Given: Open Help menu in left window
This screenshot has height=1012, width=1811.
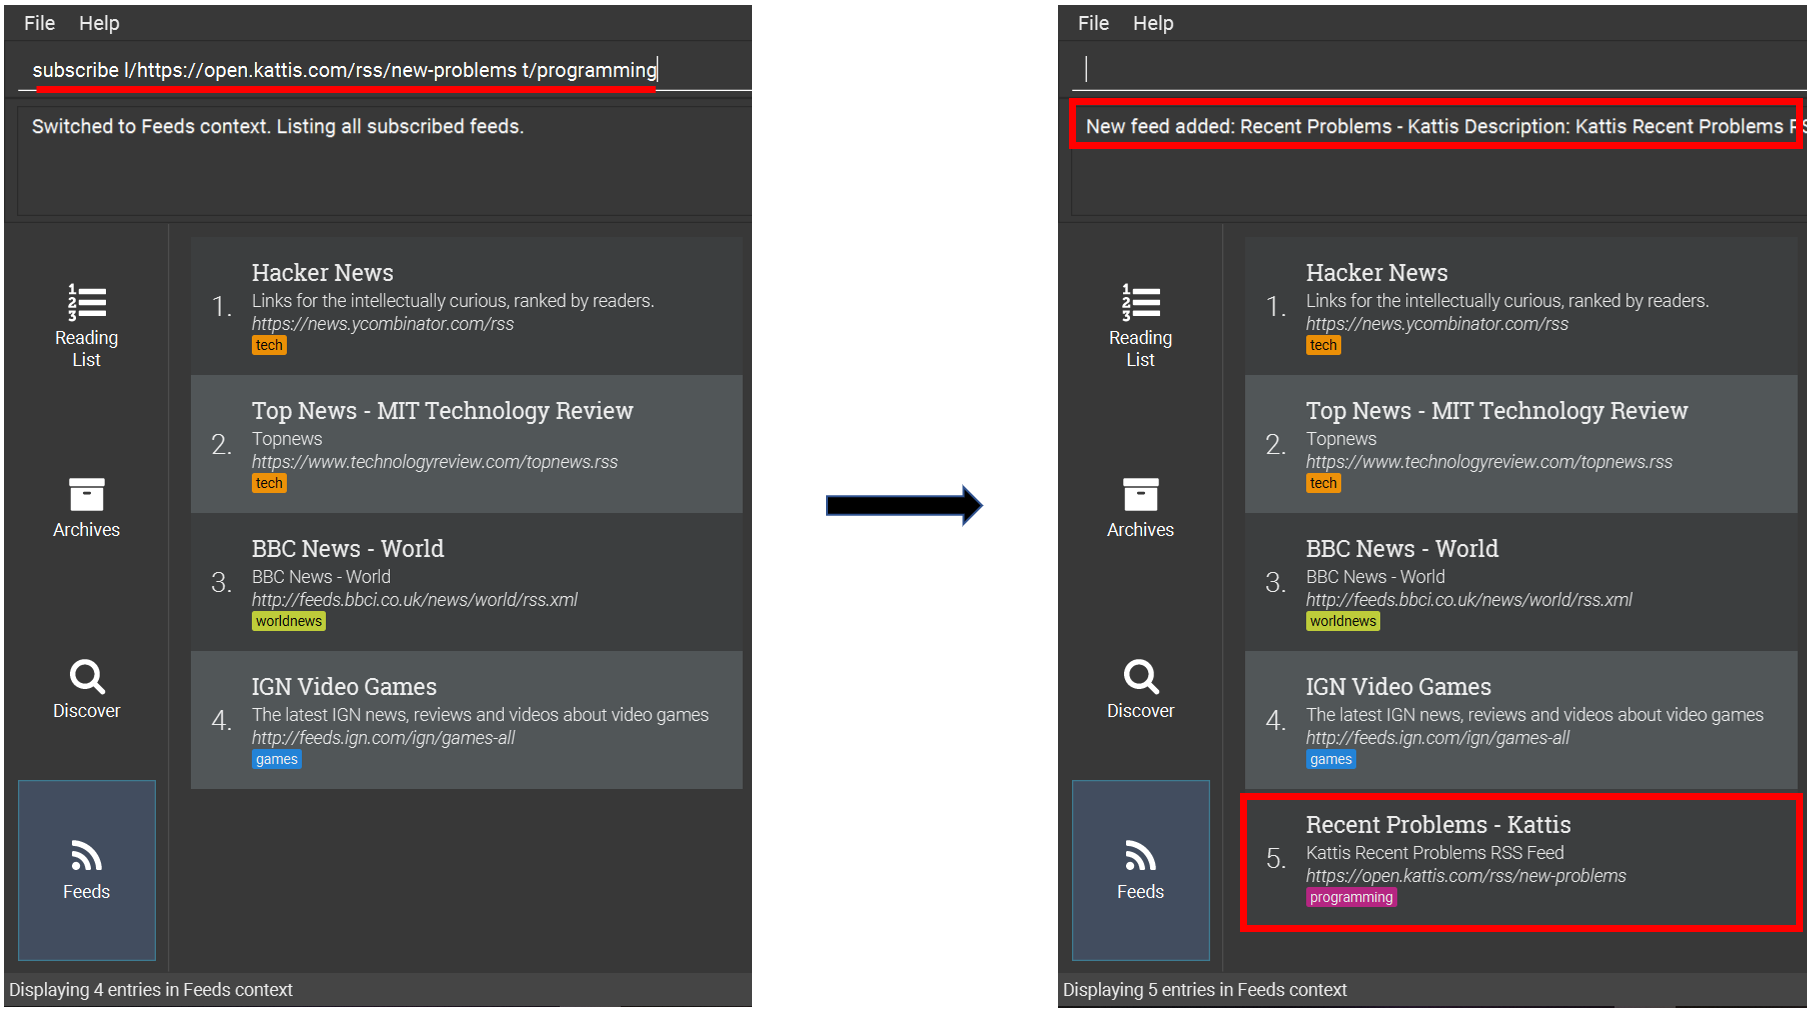Looking at the screenshot, I should pyautogui.click(x=99, y=23).
